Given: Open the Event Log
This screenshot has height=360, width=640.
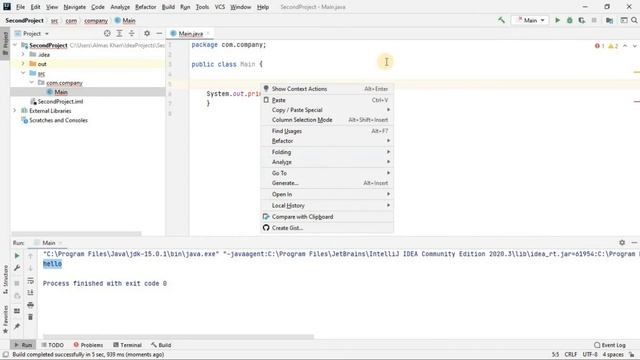Looking at the screenshot, I should click(610, 345).
